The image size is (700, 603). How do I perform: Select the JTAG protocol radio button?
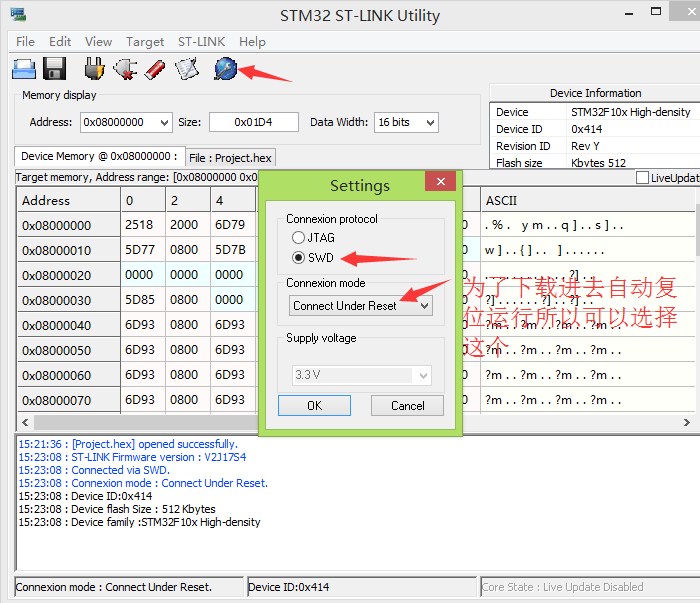(x=298, y=238)
